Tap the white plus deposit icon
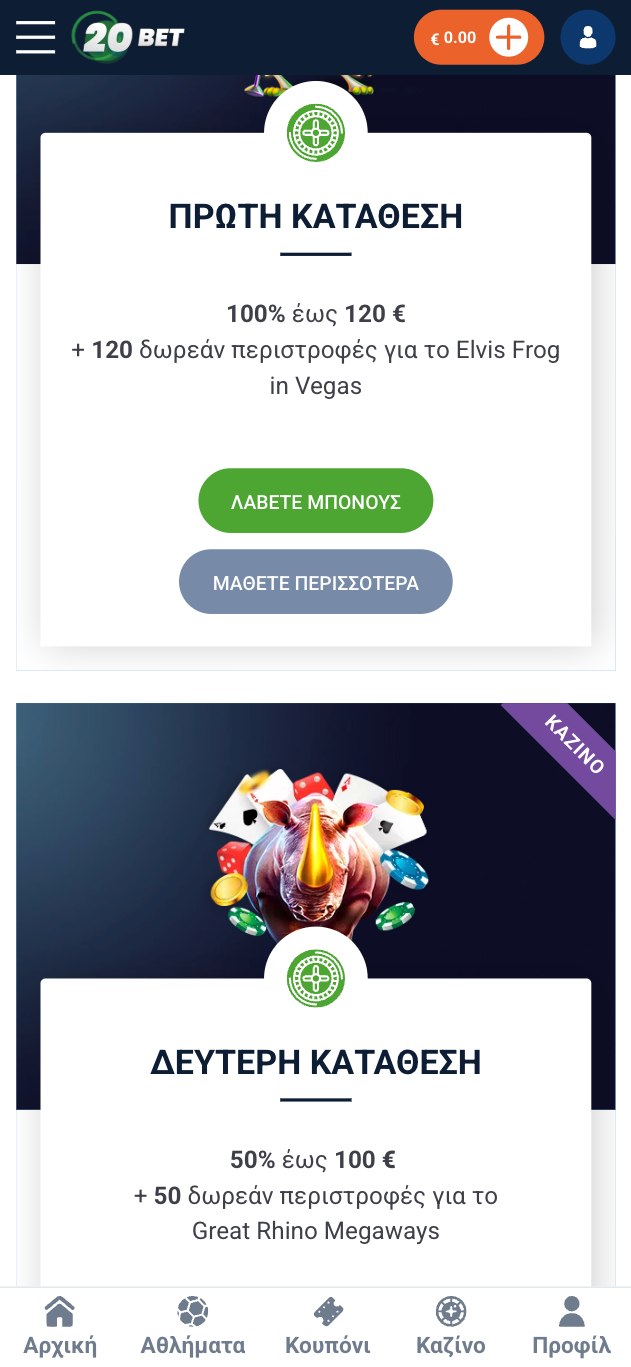The image size is (631, 1367). pos(509,38)
